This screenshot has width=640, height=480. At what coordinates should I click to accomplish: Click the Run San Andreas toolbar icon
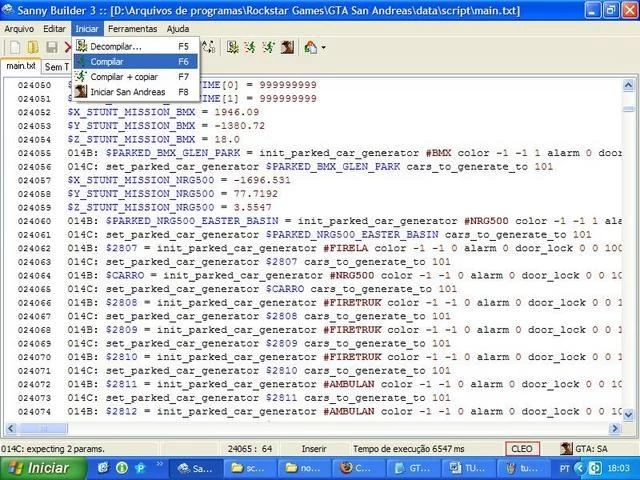[287, 47]
